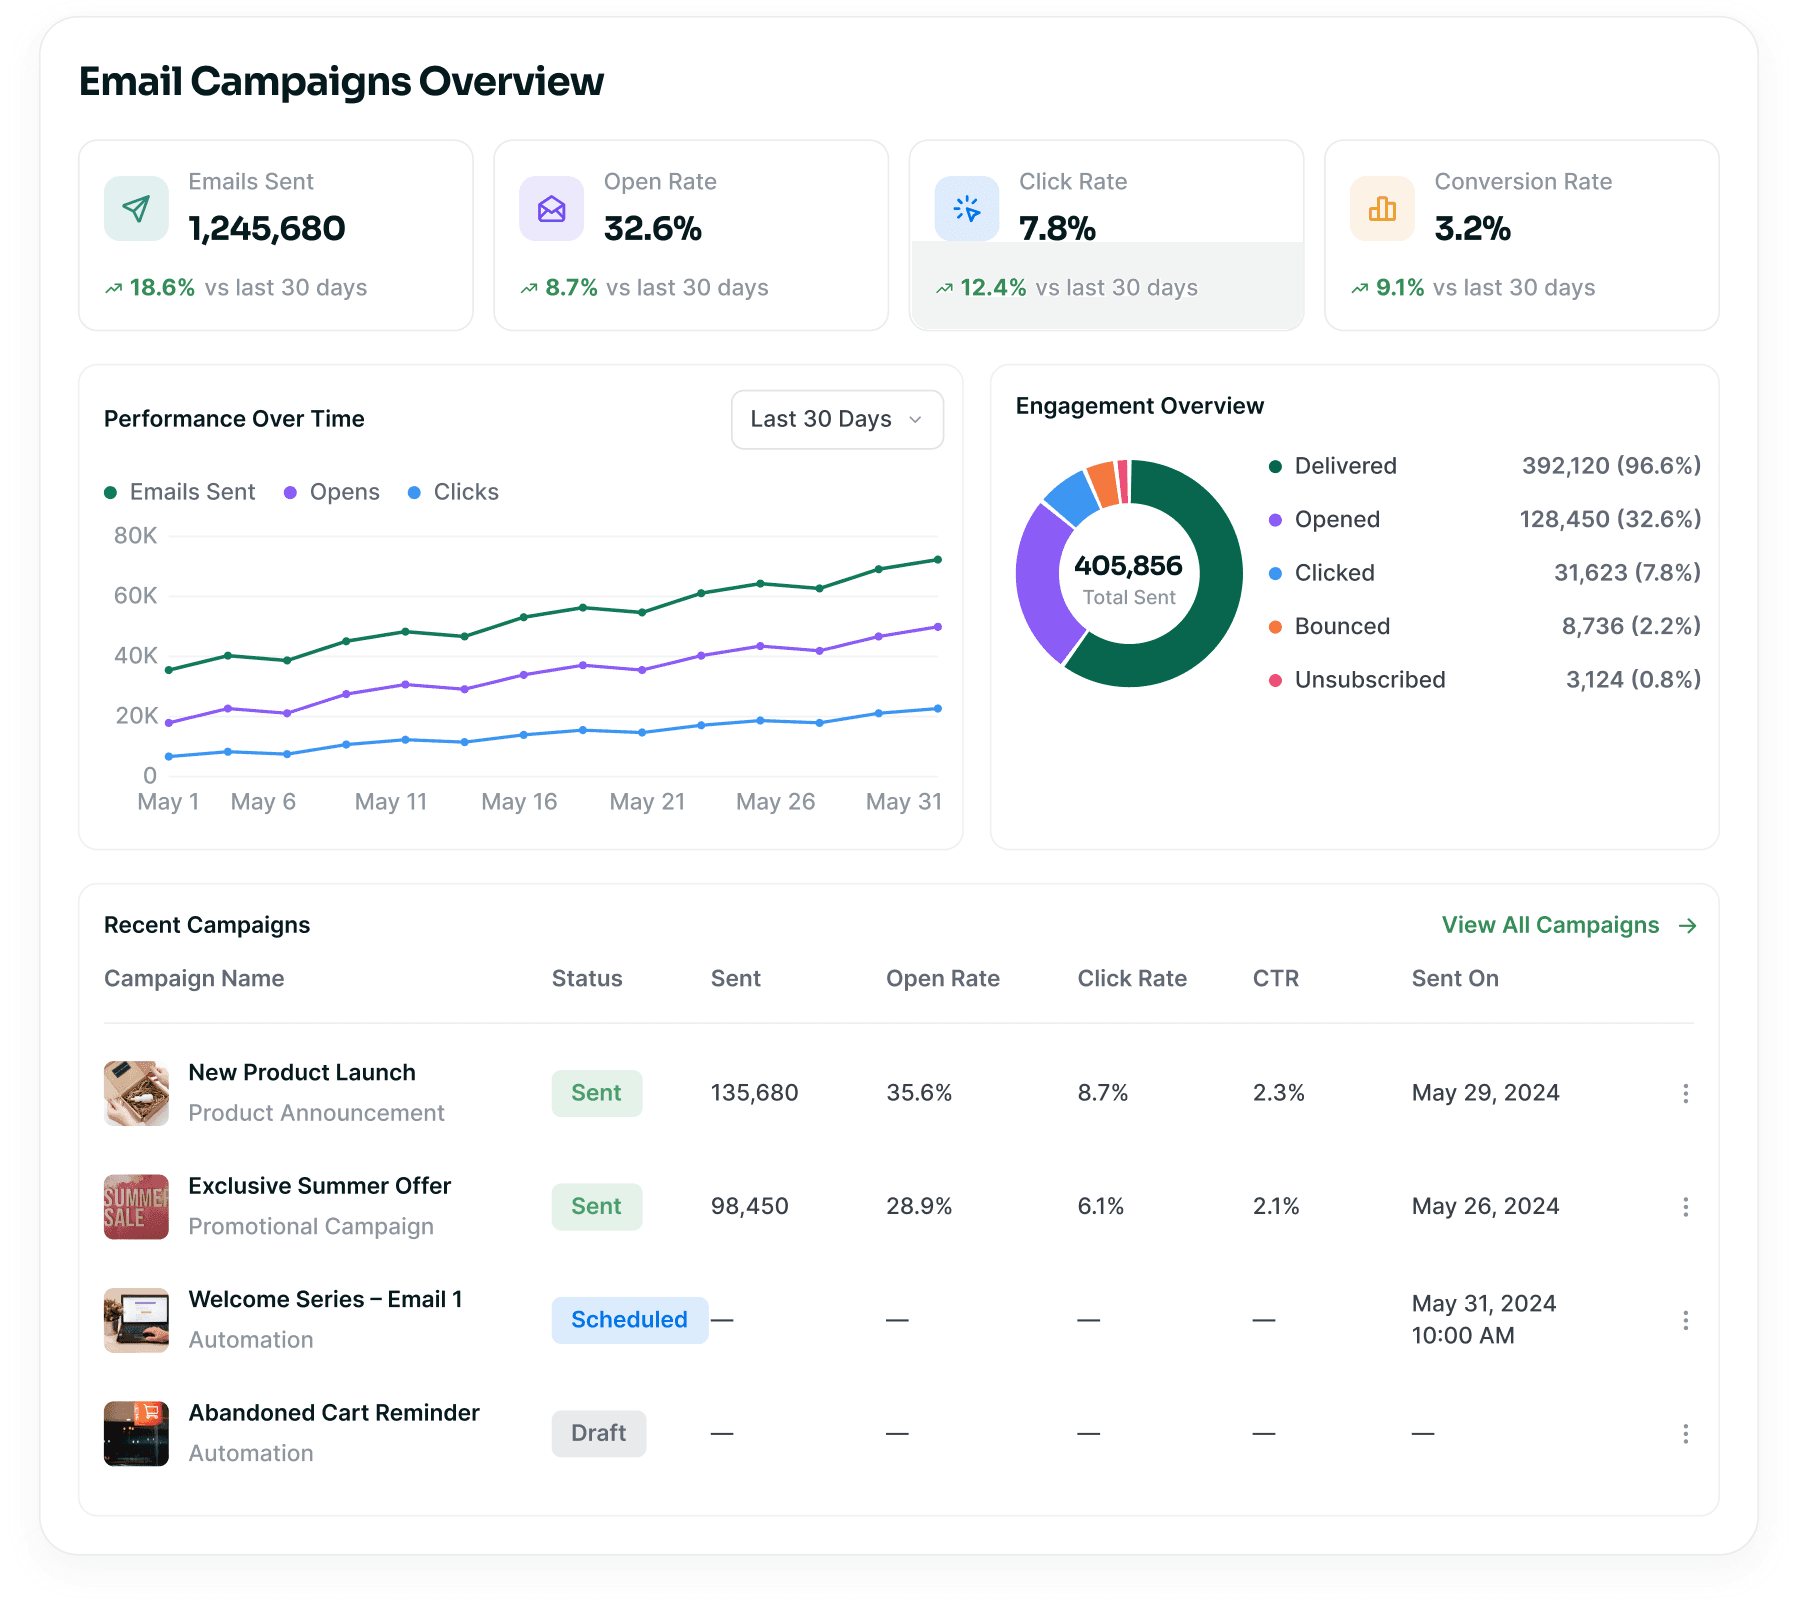Open more options for Welcome Series Email 1
Image resolution: width=1798 pixels, height=1608 pixels.
click(x=1685, y=1320)
